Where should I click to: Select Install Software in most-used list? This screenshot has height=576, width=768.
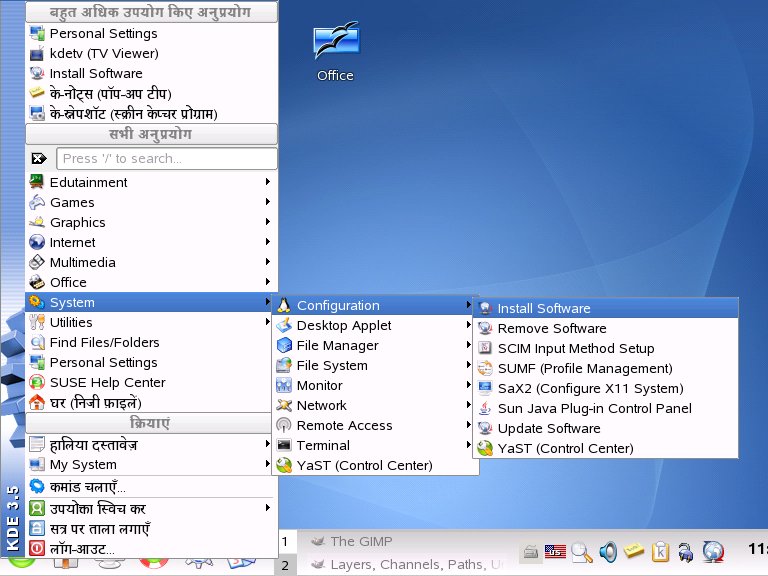point(151,73)
